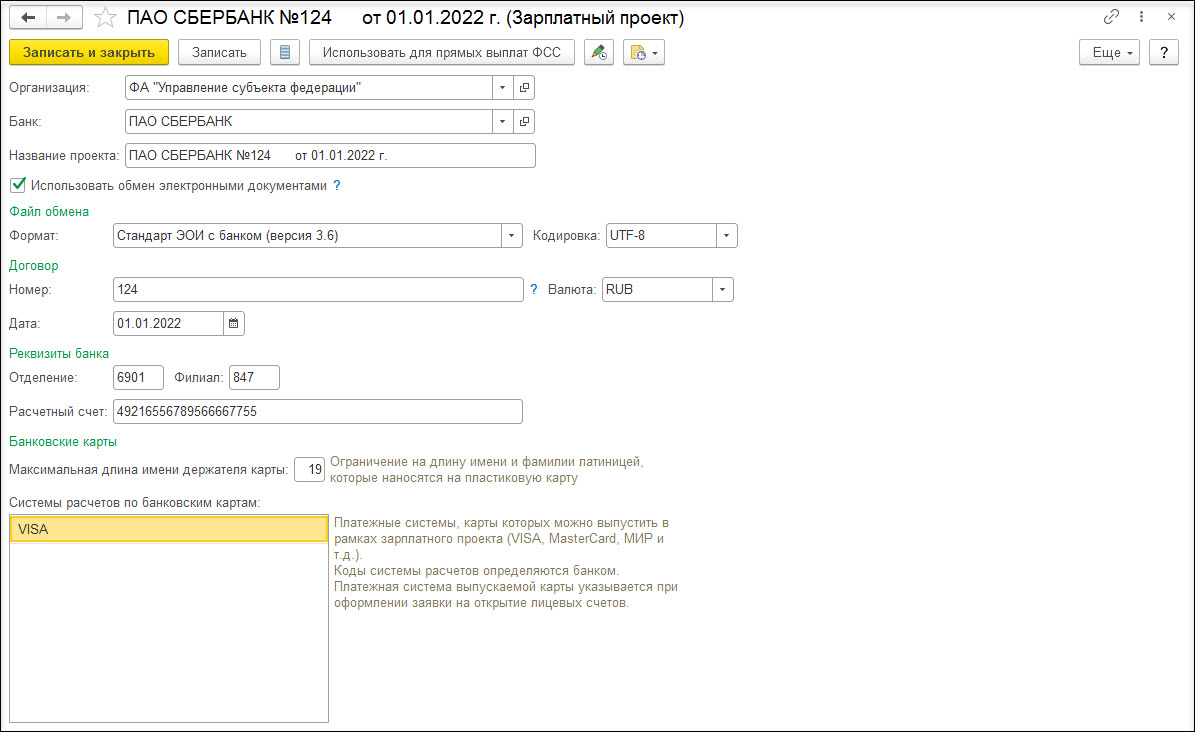Expand the Валюта RUB dropdown

pyautogui.click(x=722, y=290)
